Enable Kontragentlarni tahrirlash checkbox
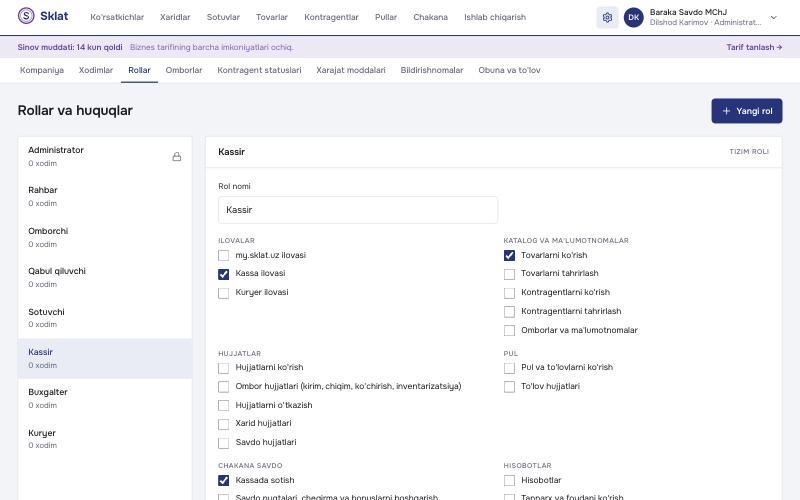This screenshot has width=800, height=500. [x=509, y=312]
